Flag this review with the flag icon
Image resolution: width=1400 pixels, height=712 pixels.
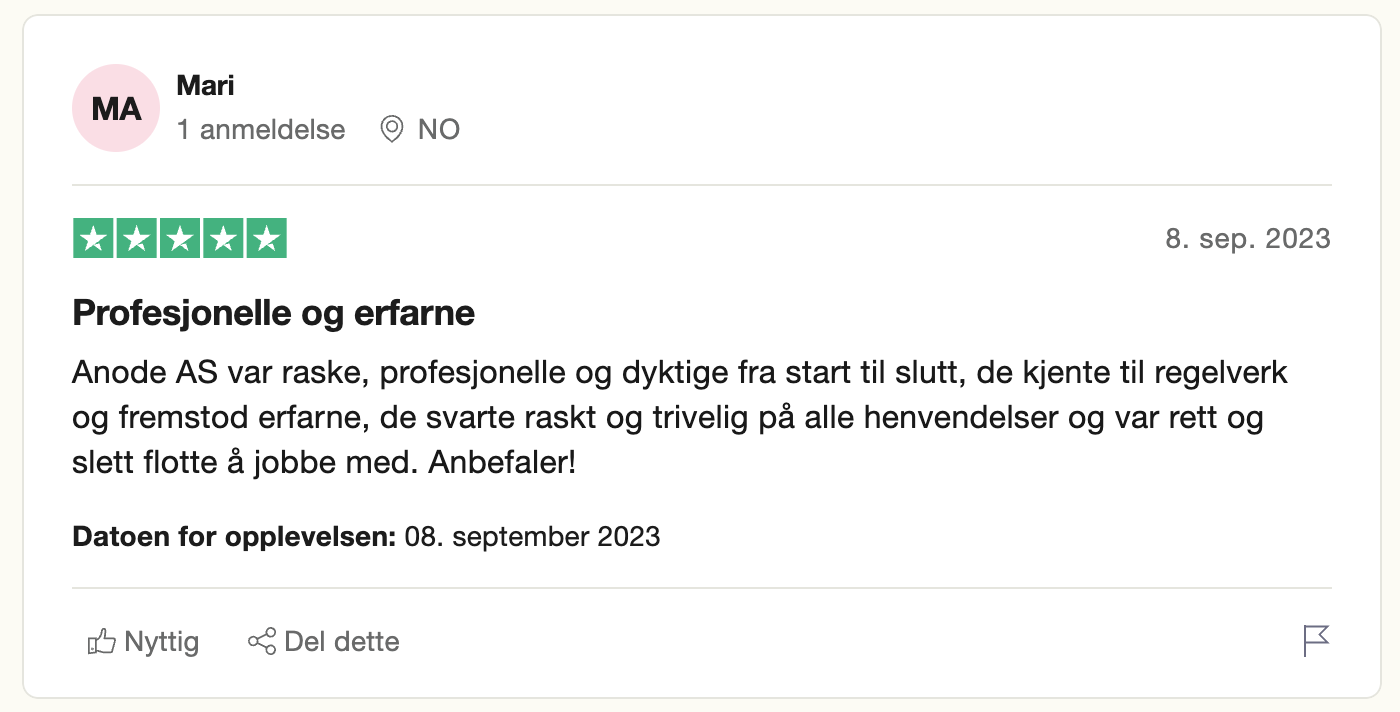tap(1316, 640)
